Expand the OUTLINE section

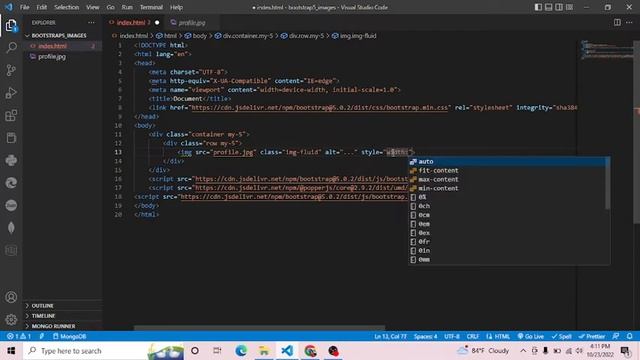point(62,305)
